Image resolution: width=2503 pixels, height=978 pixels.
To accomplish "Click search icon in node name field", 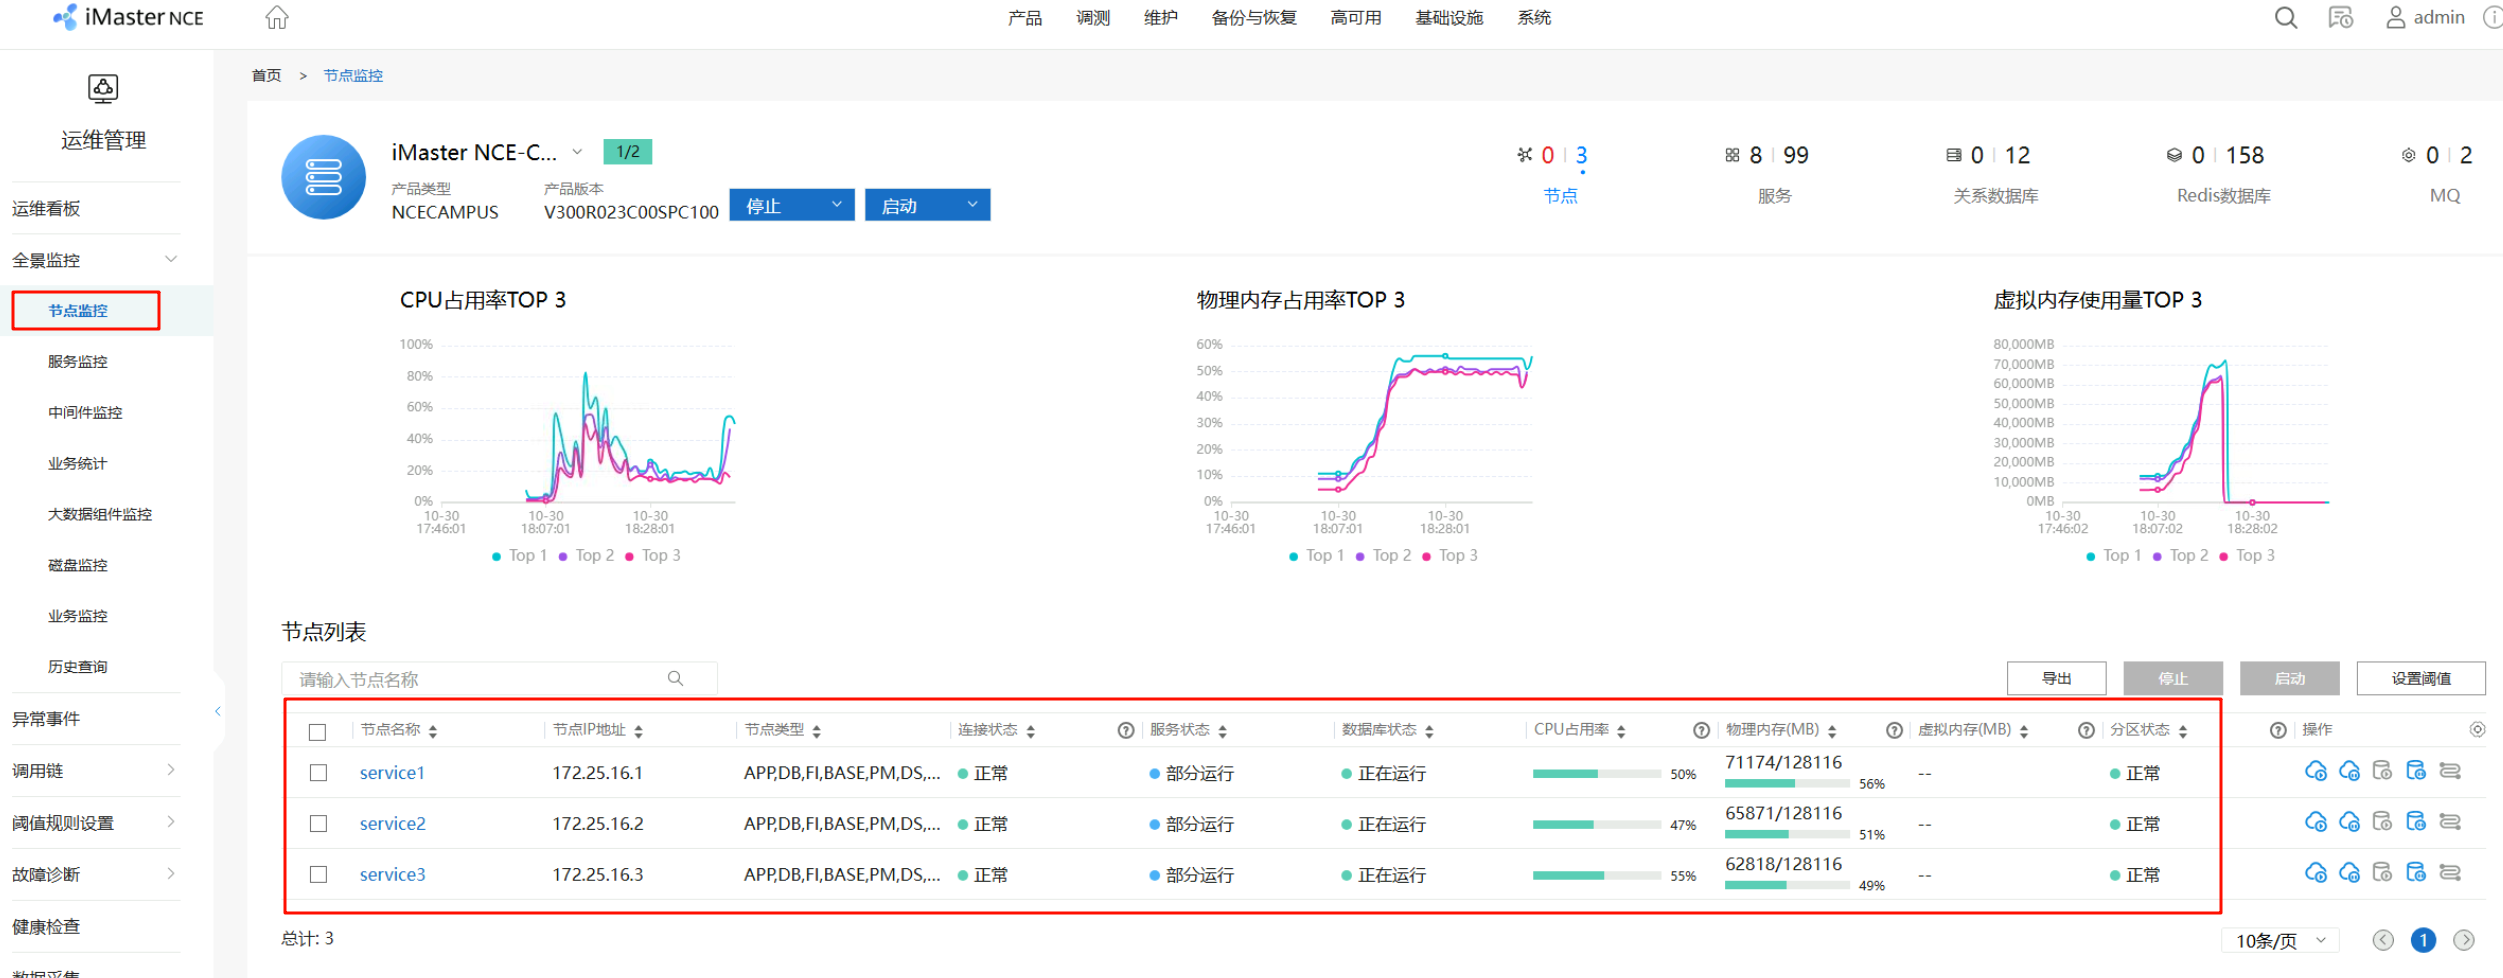I will pos(676,679).
